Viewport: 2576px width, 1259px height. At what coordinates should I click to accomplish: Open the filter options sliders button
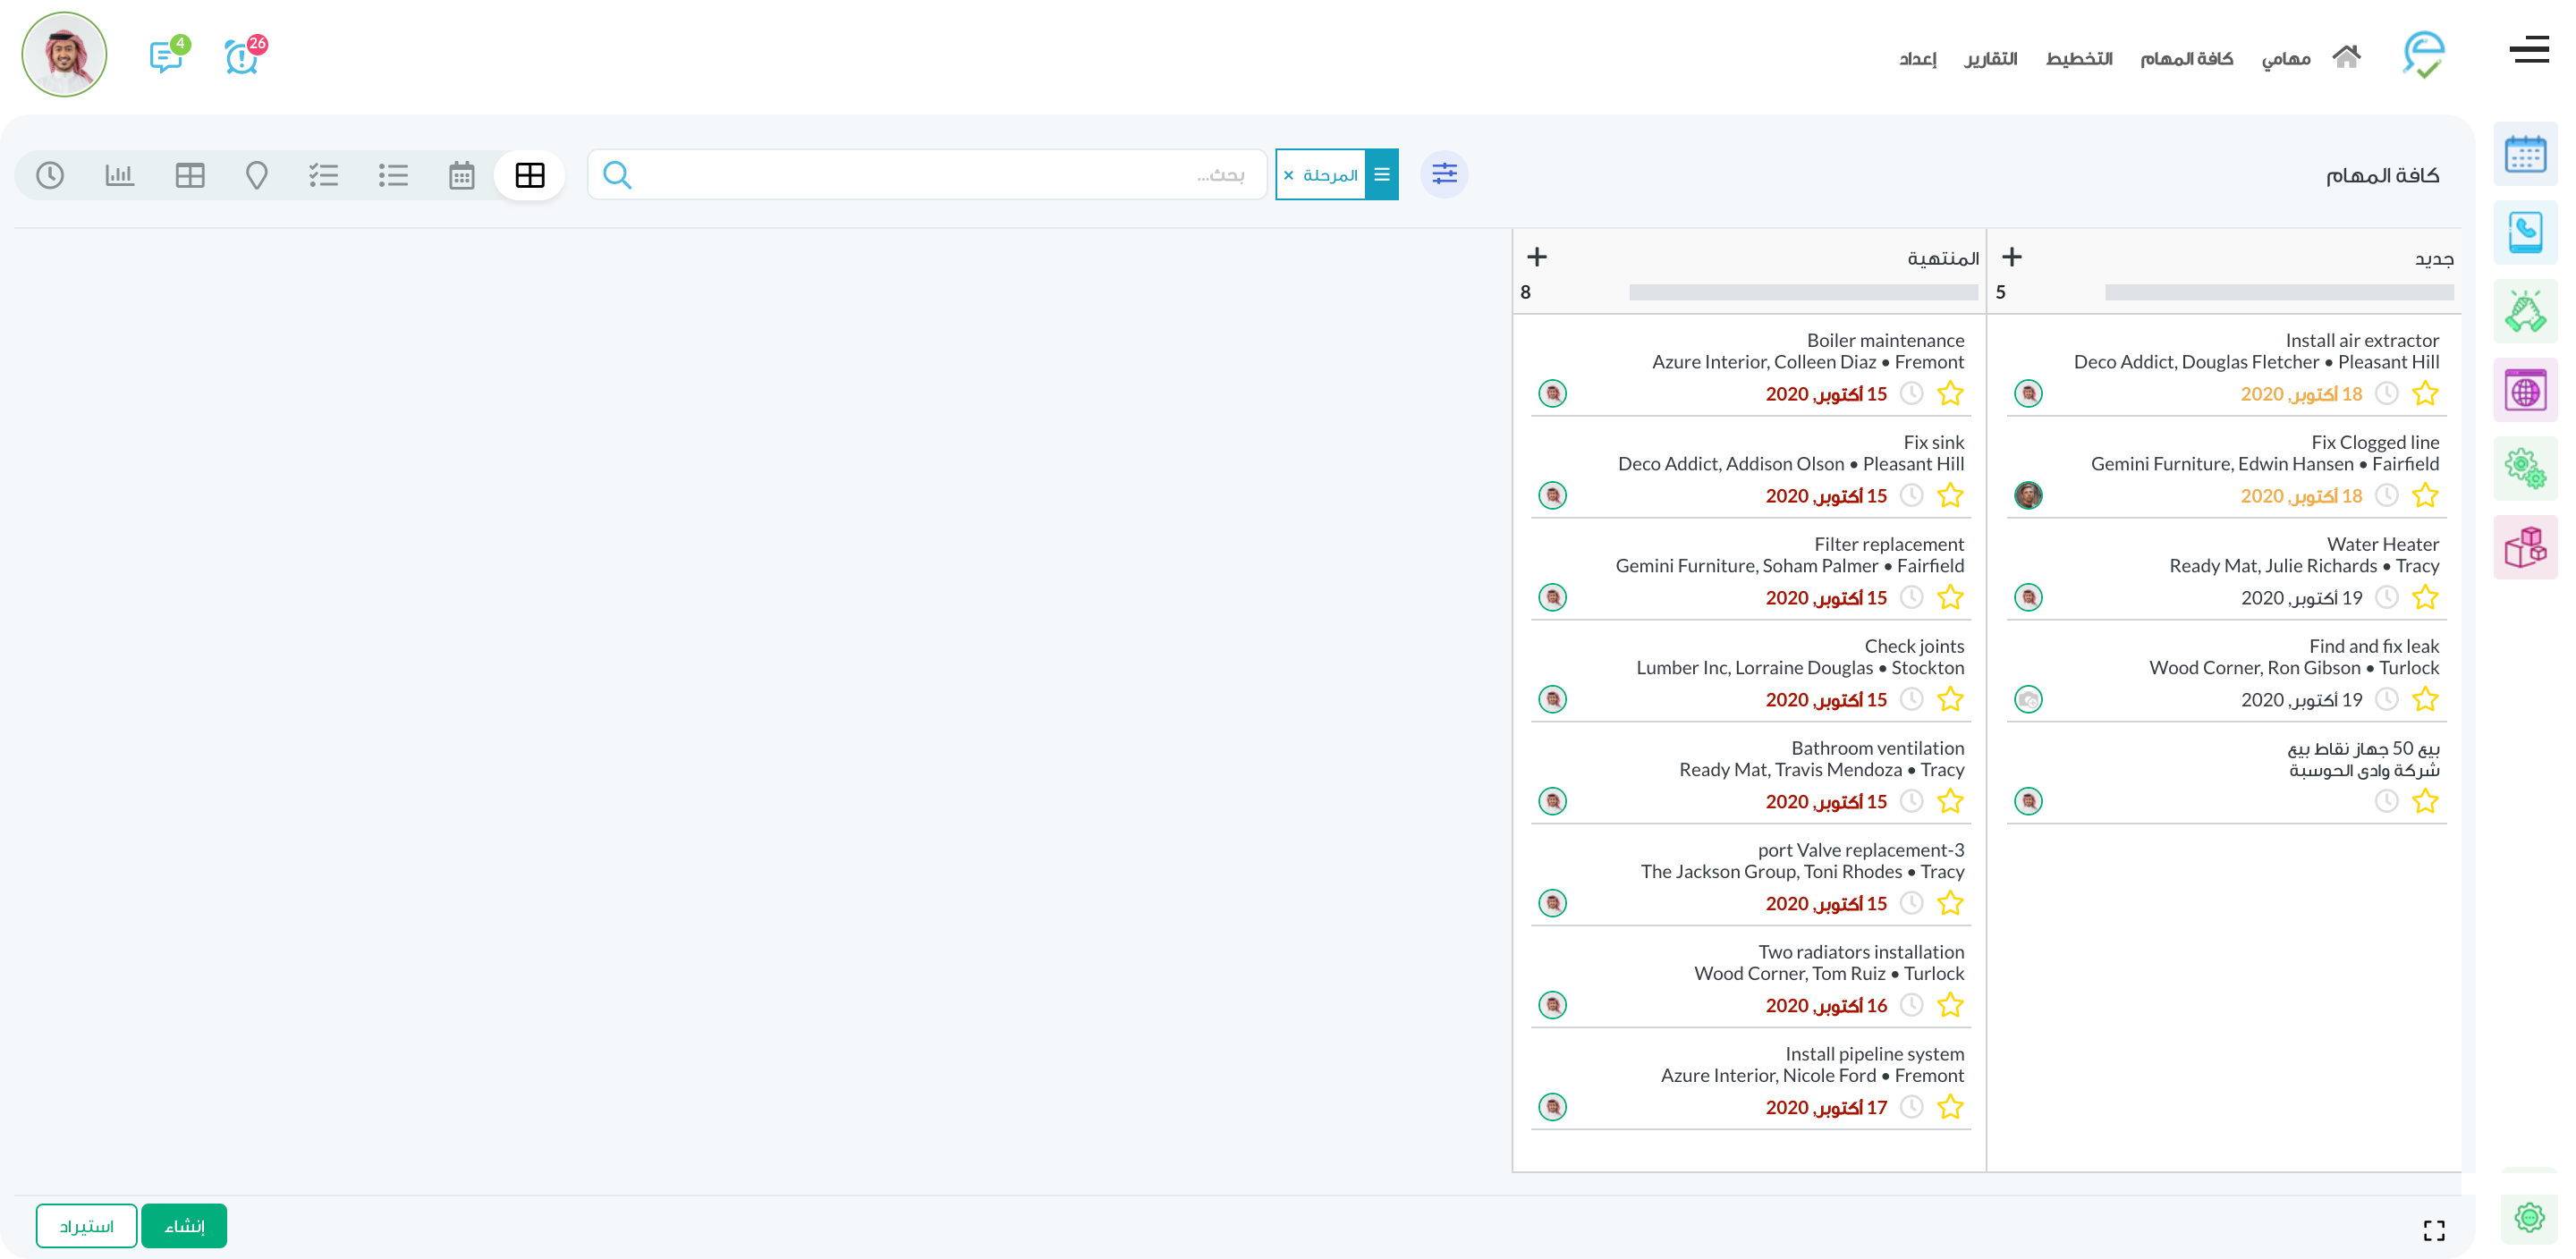[1444, 175]
